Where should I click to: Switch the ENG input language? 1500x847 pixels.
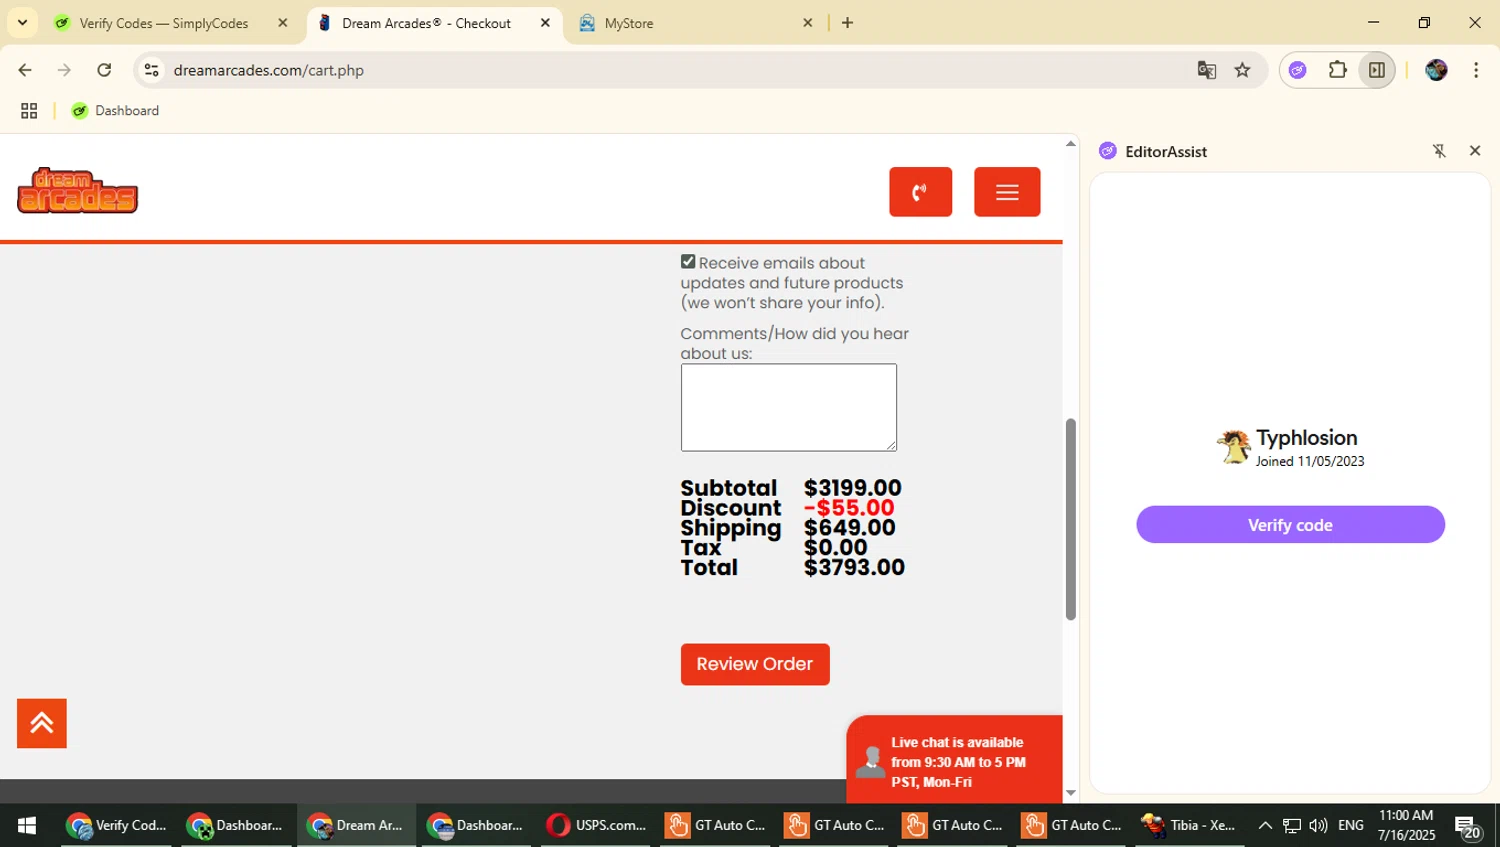(x=1351, y=825)
